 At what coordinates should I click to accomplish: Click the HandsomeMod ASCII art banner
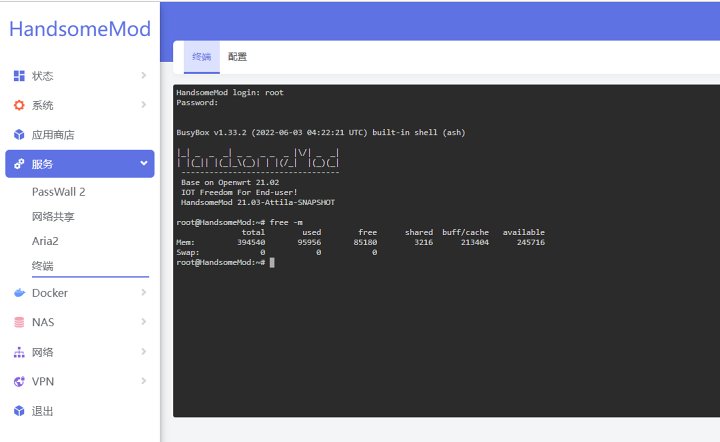coord(258,158)
